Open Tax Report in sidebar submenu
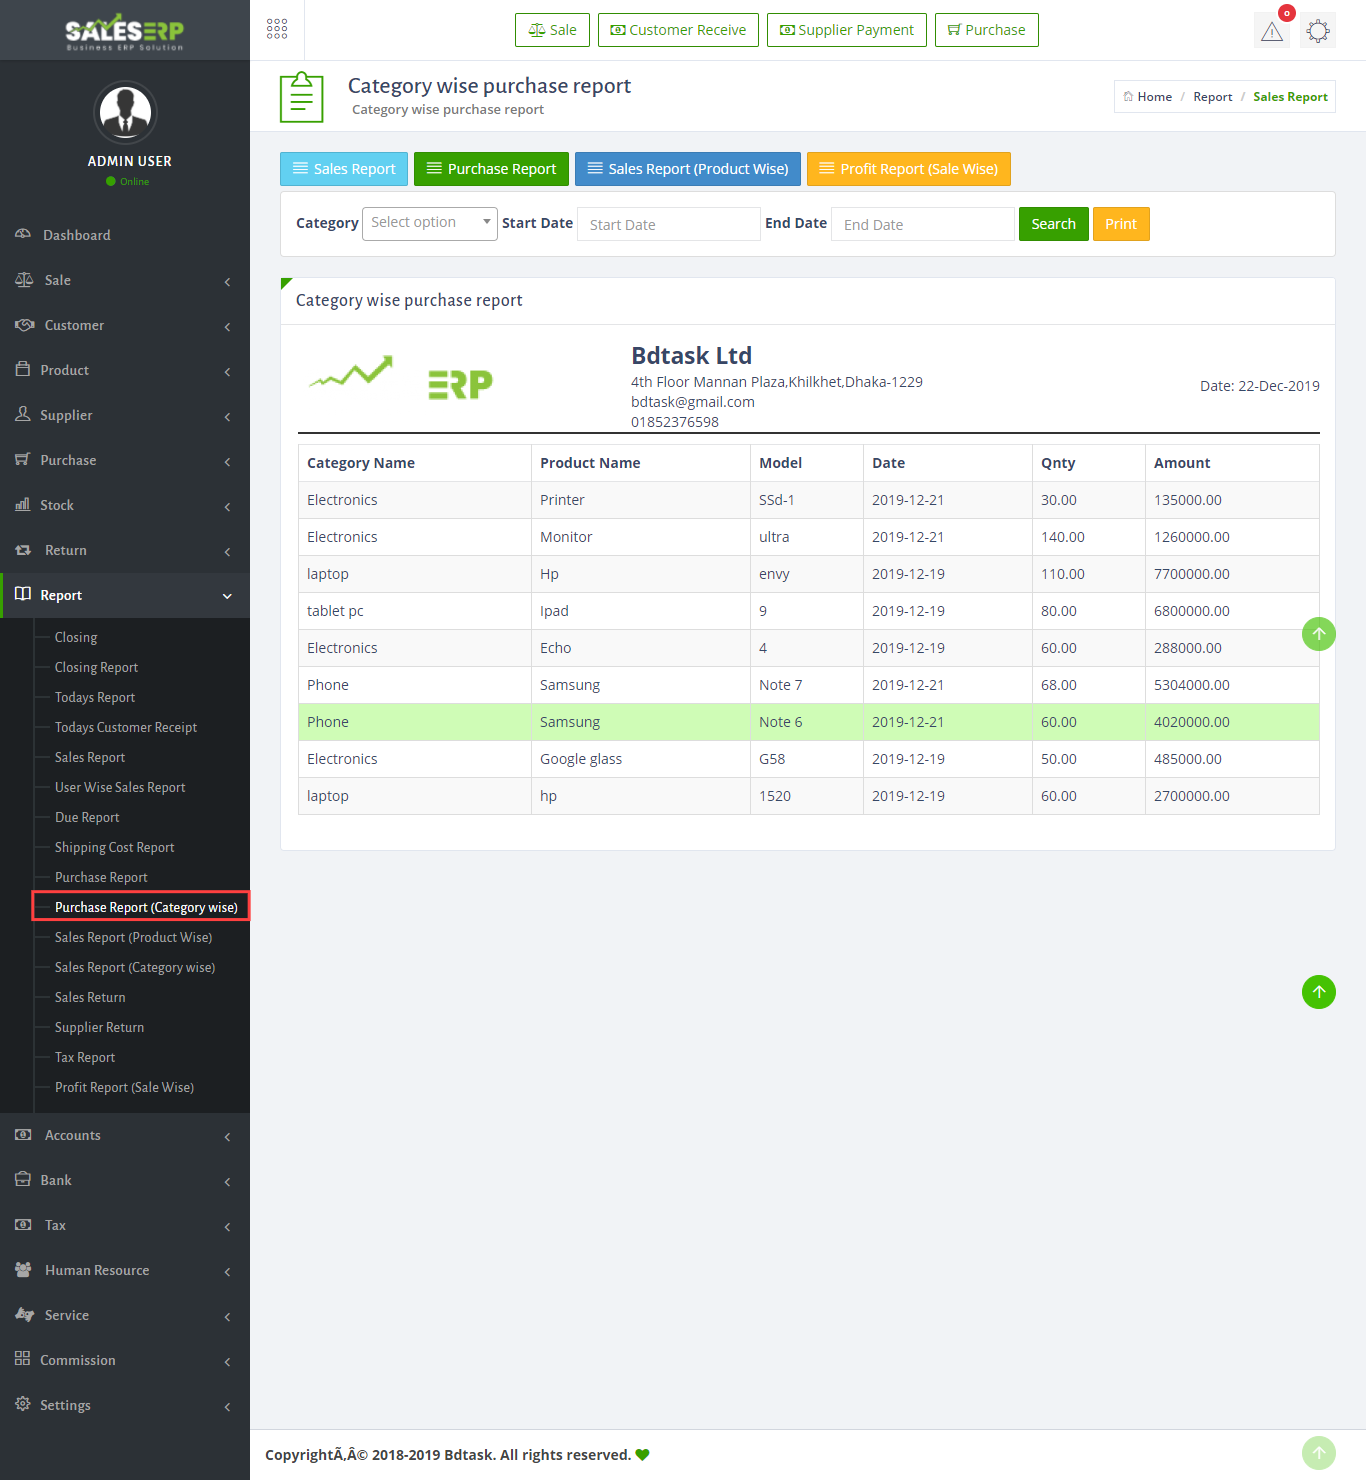Image resolution: width=1366 pixels, height=1480 pixels. [x=85, y=1057]
